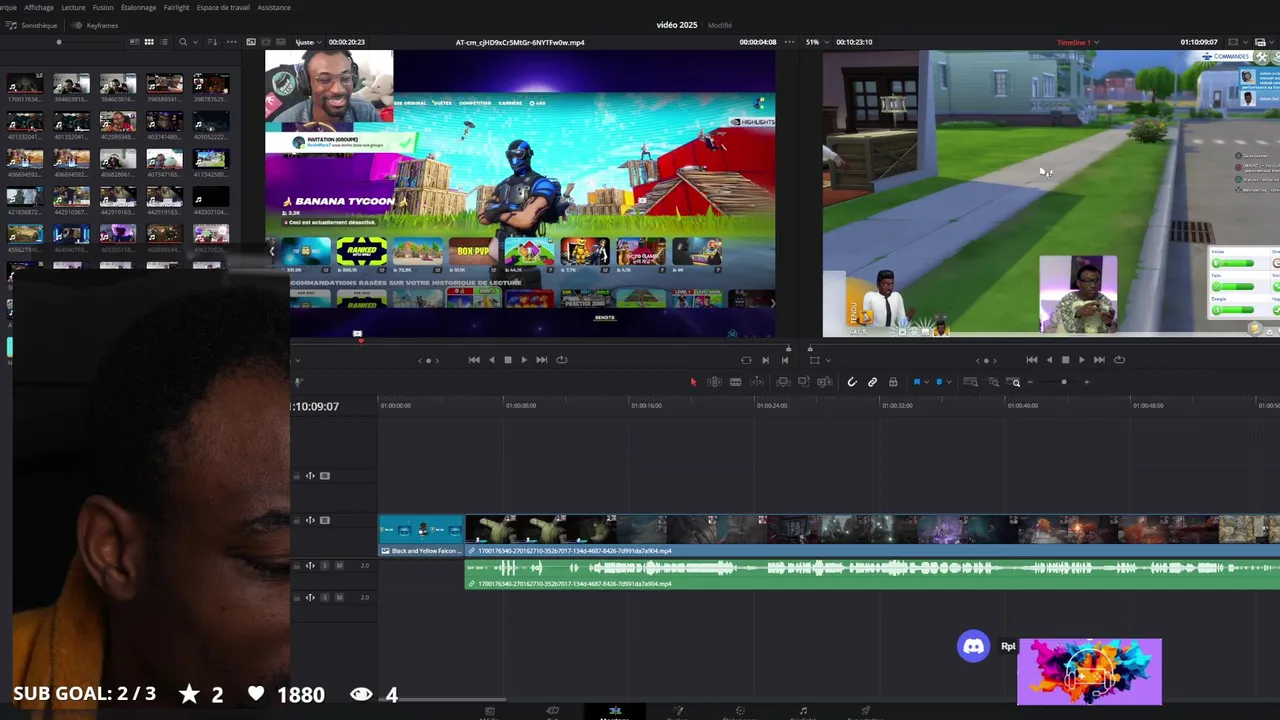The height and width of the screenshot is (720, 1280).
Task: Open the Espace de travail menu
Action: [x=223, y=7]
